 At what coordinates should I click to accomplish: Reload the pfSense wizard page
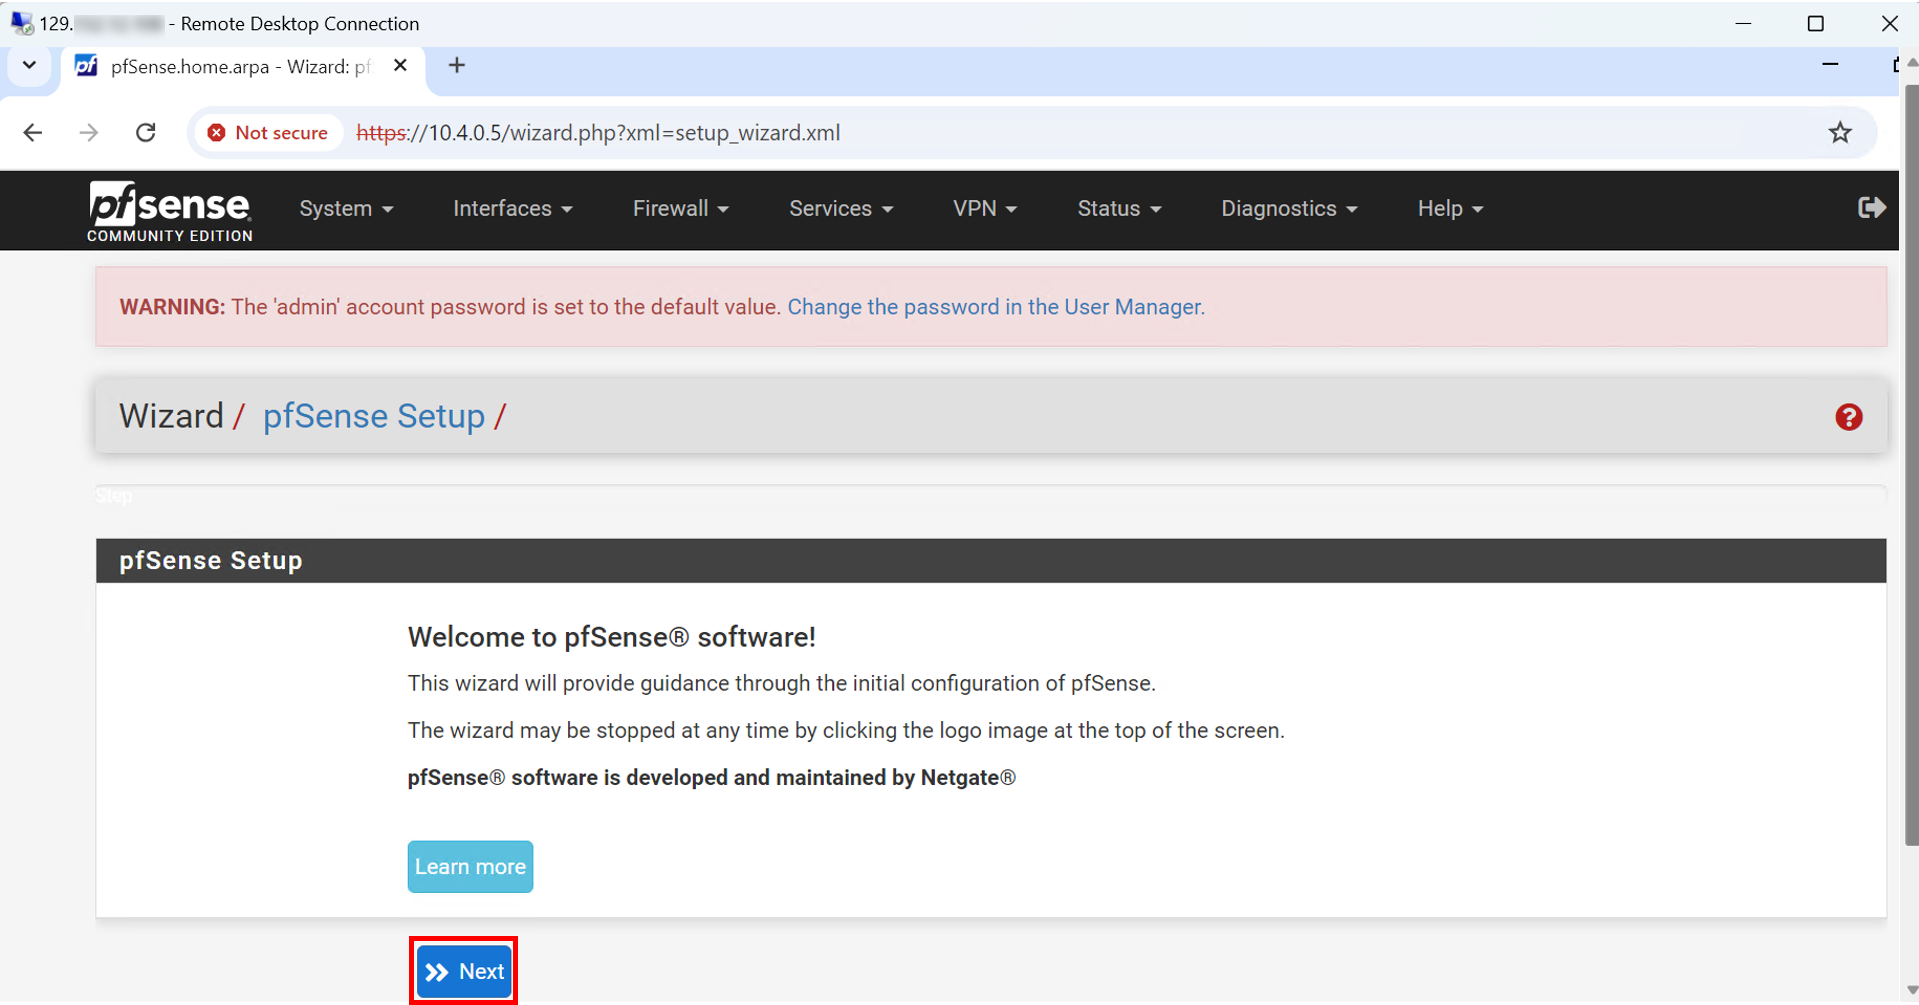pos(146,133)
